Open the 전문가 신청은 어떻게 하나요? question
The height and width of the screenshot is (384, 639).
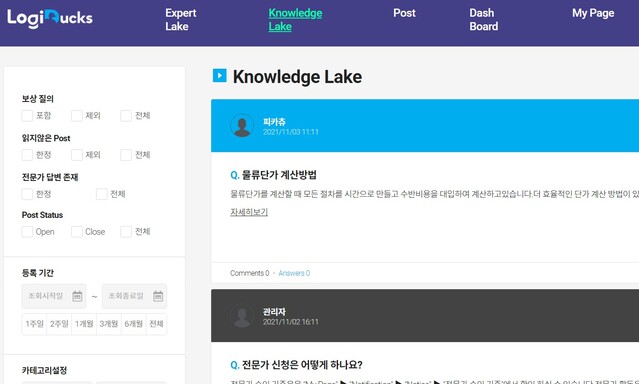pyautogui.click(x=302, y=364)
